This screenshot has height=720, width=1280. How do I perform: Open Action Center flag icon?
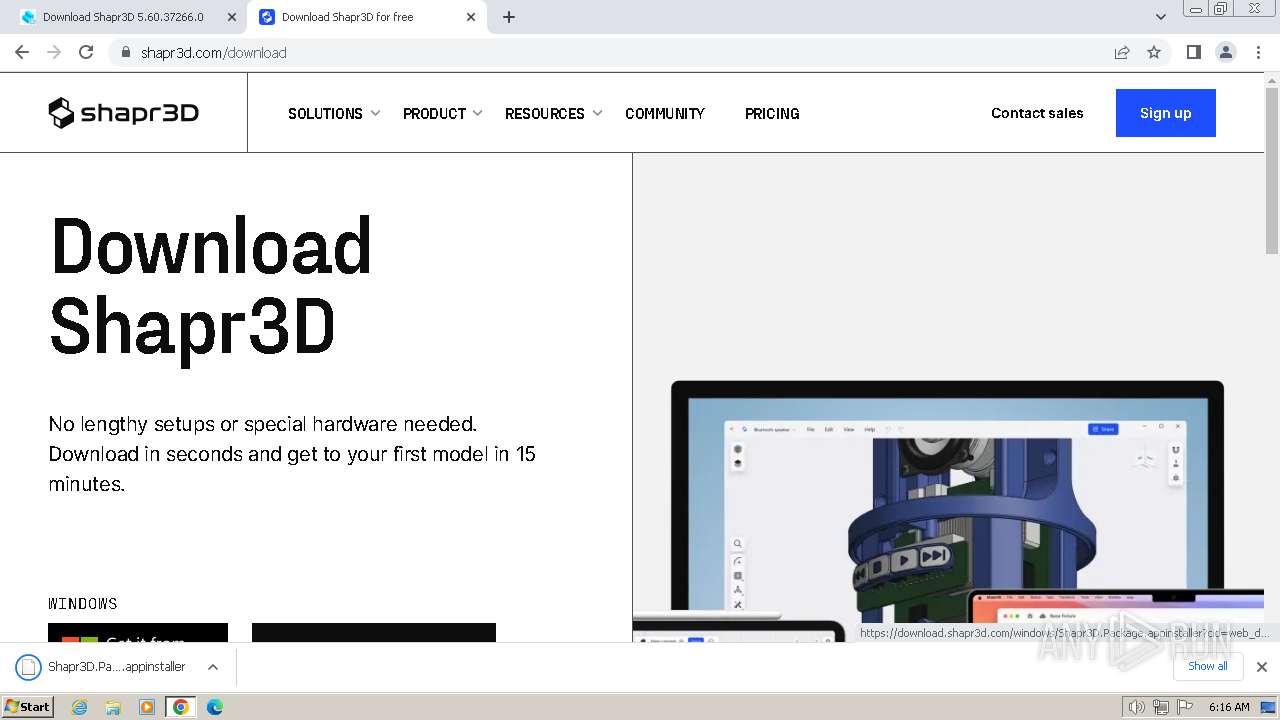(x=1184, y=707)
